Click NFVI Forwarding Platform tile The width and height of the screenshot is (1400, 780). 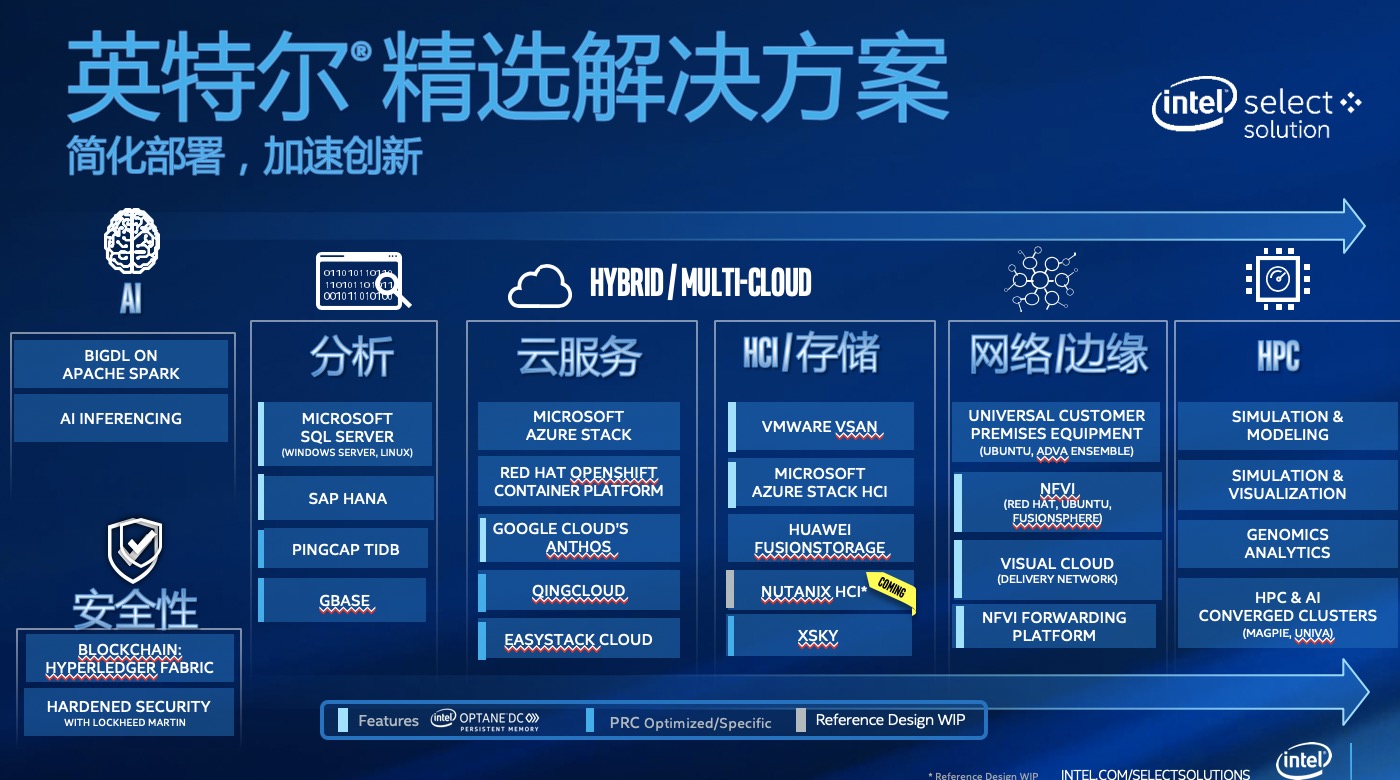click(1055, 626)
